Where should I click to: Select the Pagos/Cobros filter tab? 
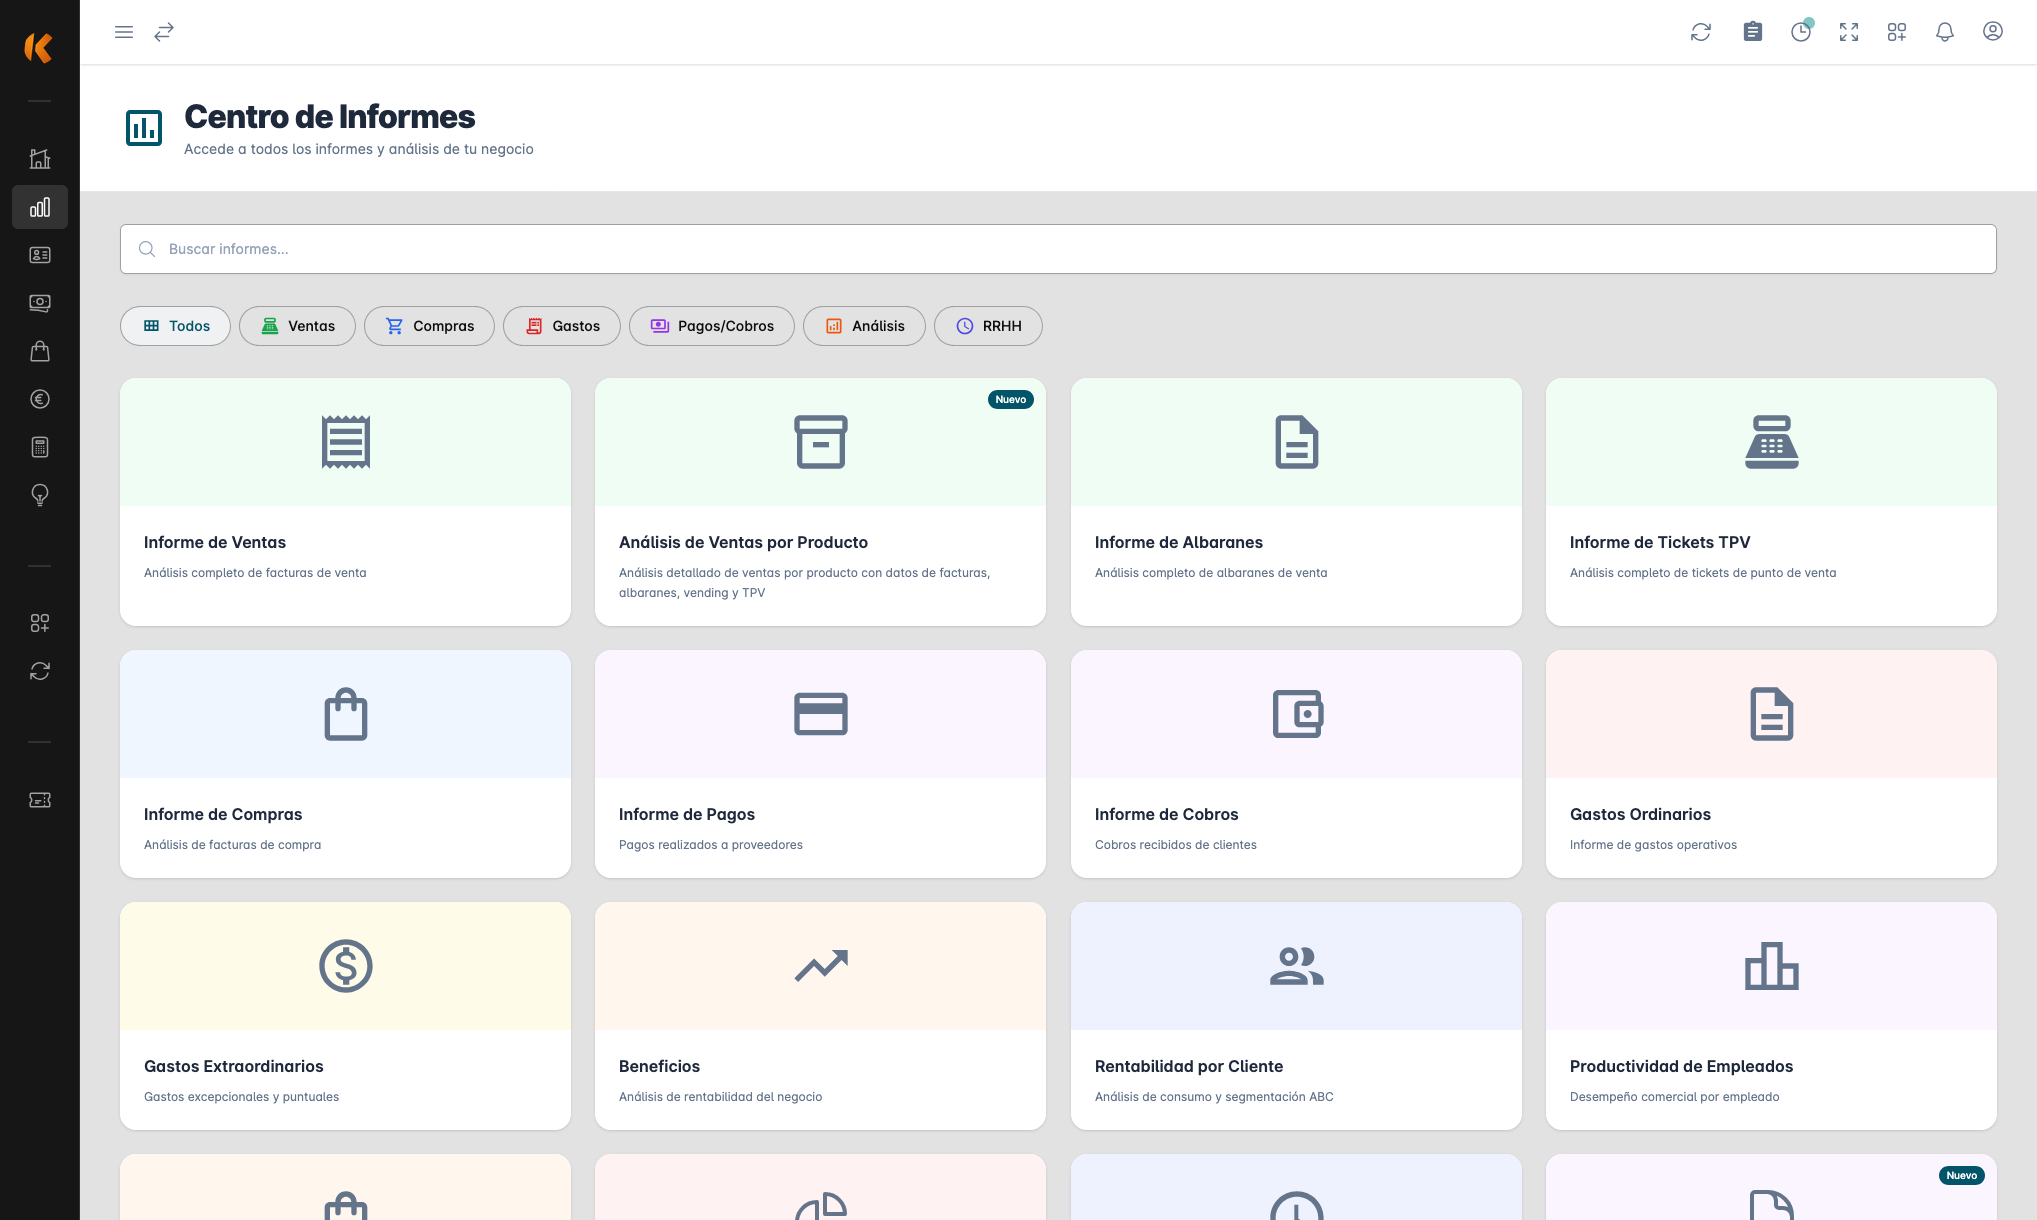click(711, 326)
